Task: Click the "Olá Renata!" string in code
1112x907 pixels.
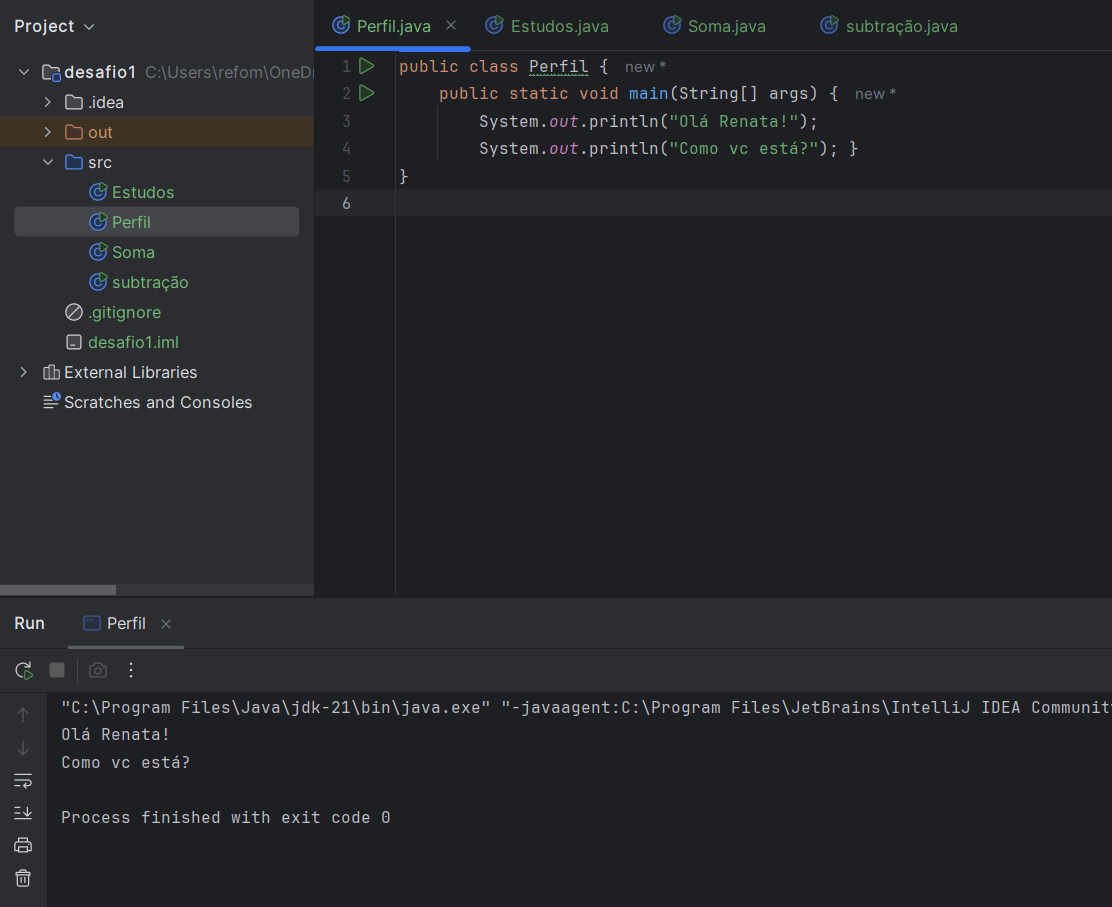Action: [734, 121]
